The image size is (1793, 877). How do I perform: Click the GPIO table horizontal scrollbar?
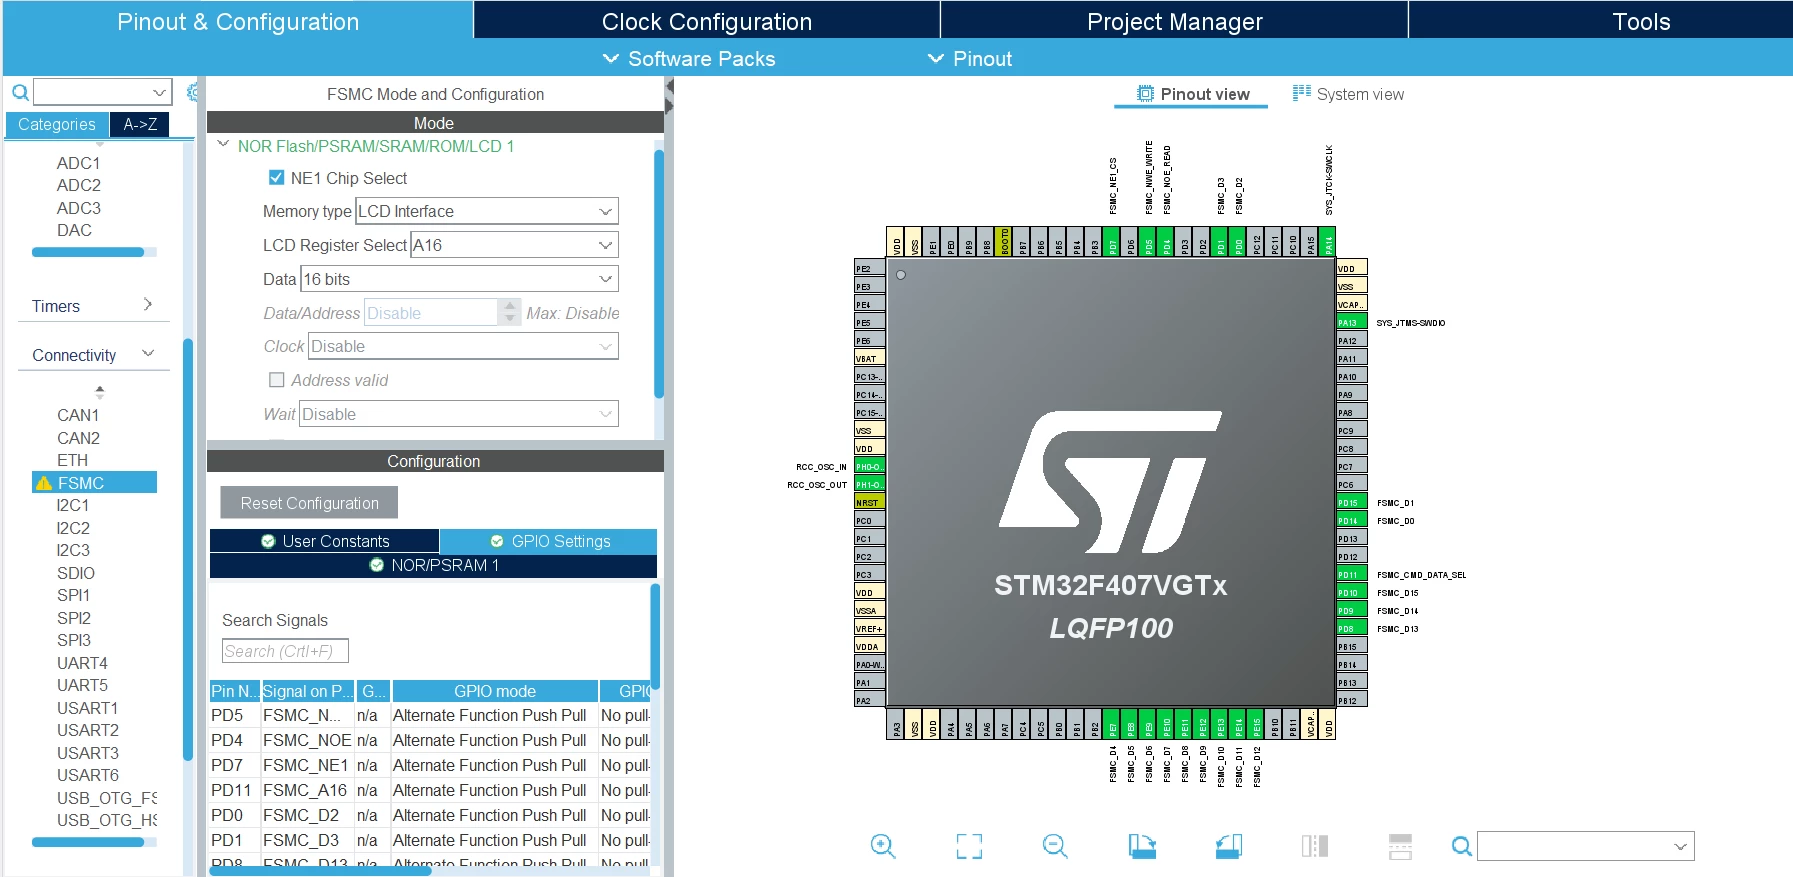(320, 871)
